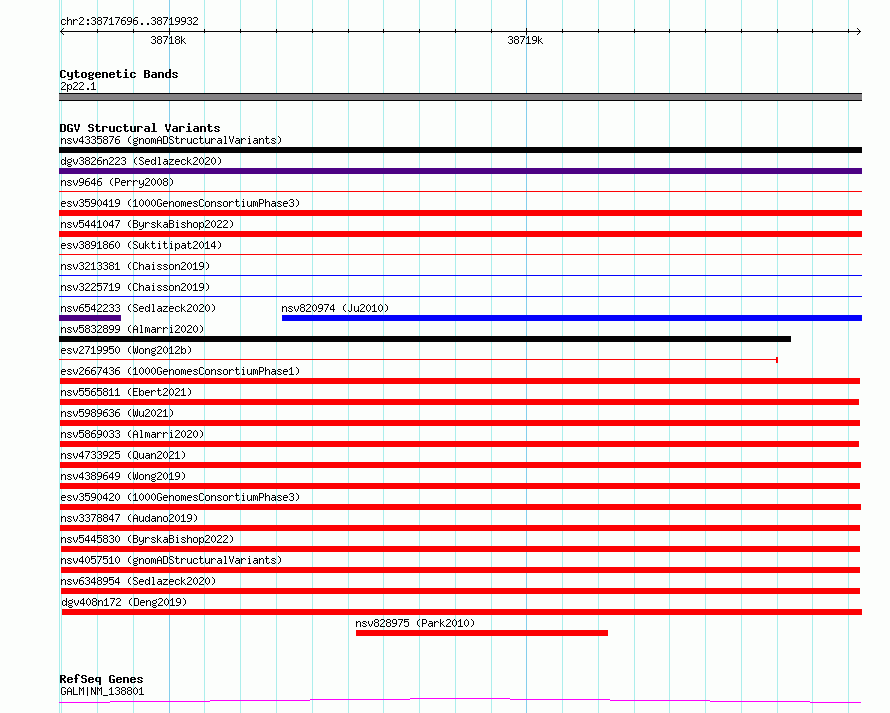Click the nsv4389649 Wong2019 label
The image size is (890, 713).
[x=123, y=476]
